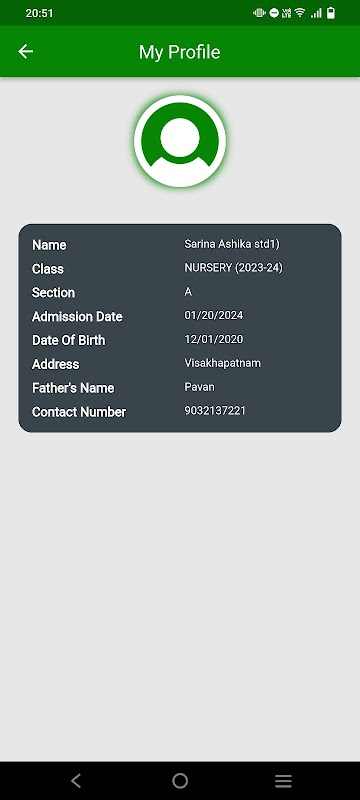The height and width of the screenshot is (800, 360).
Task: Tap the battery status icon
Action: click(331, 13)
